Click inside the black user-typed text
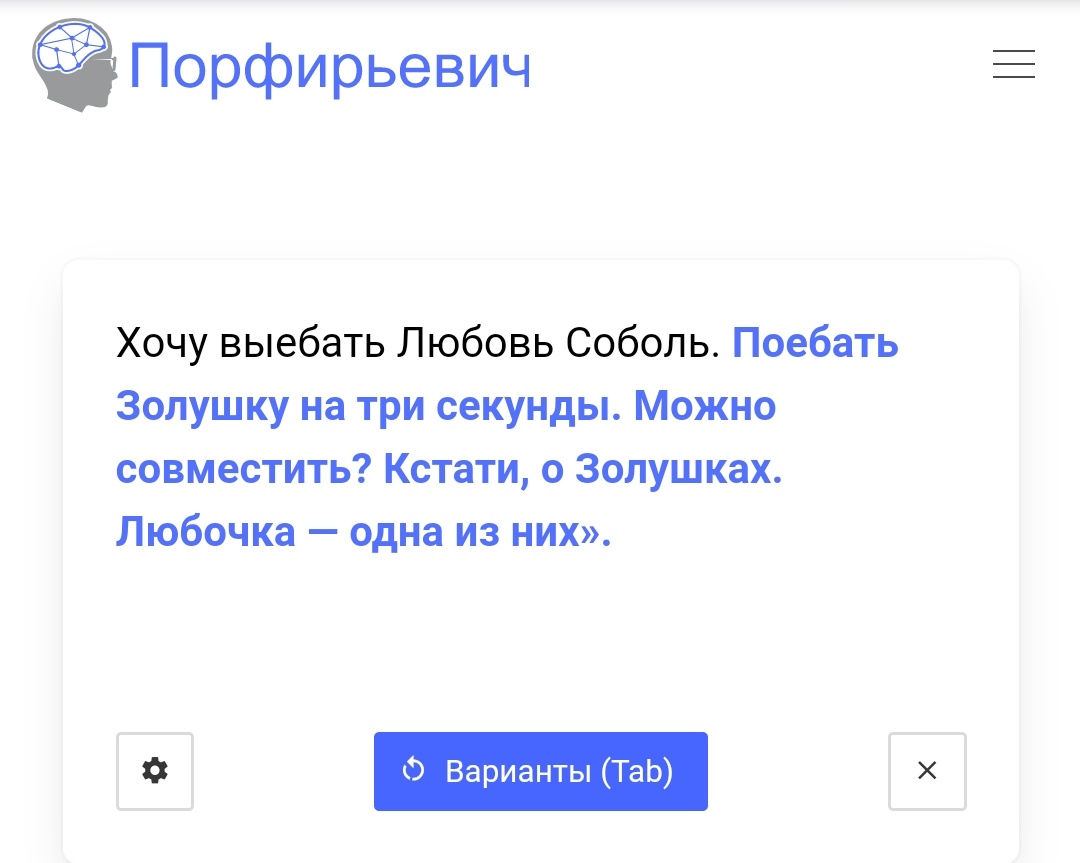This screenshot has width=1080, height=863. tap(417, 342)
